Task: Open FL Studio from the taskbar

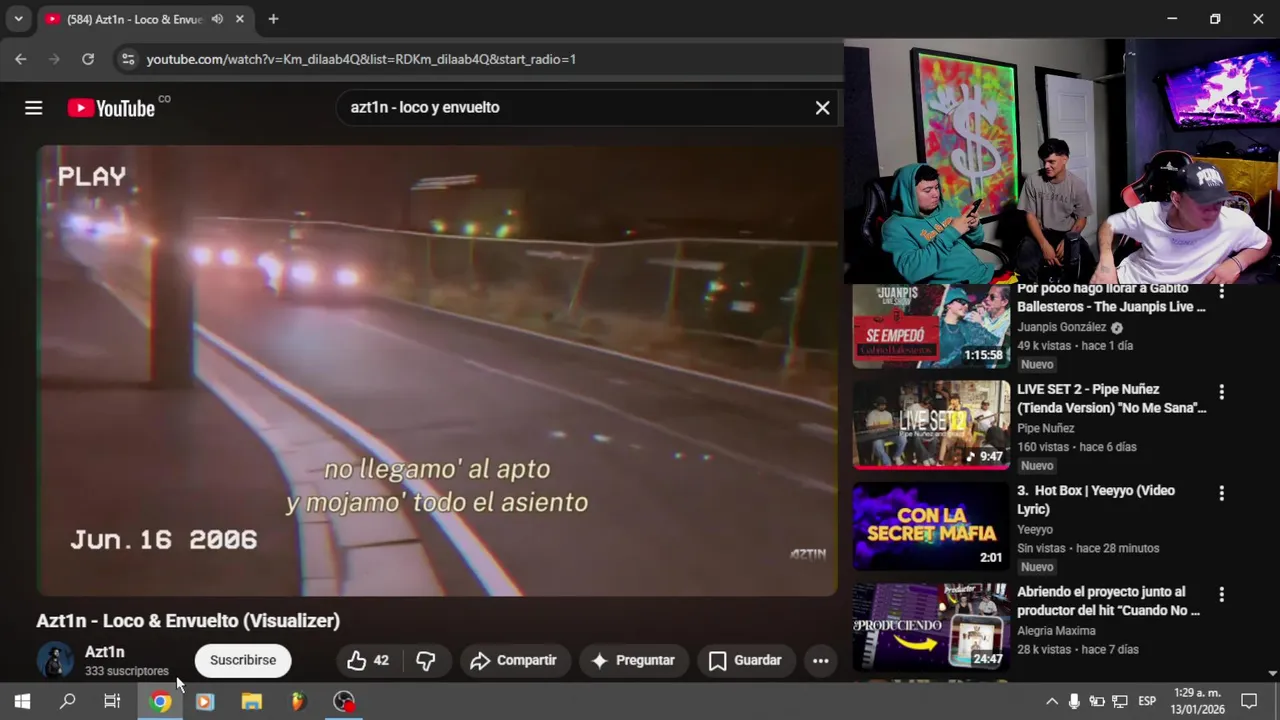Action: [297, 701]
